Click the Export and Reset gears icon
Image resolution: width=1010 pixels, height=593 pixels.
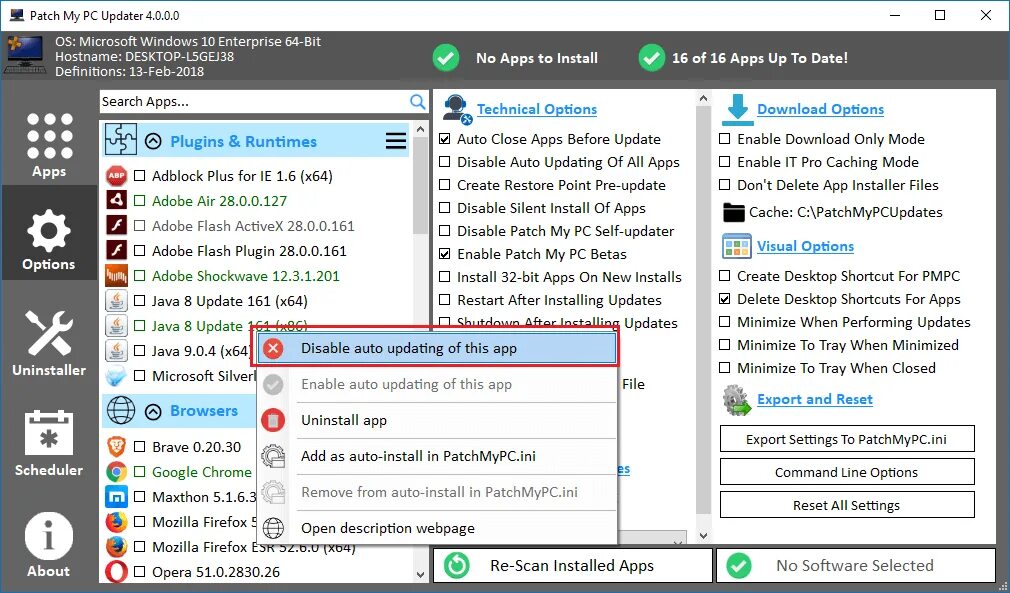(x=737, y=400)
